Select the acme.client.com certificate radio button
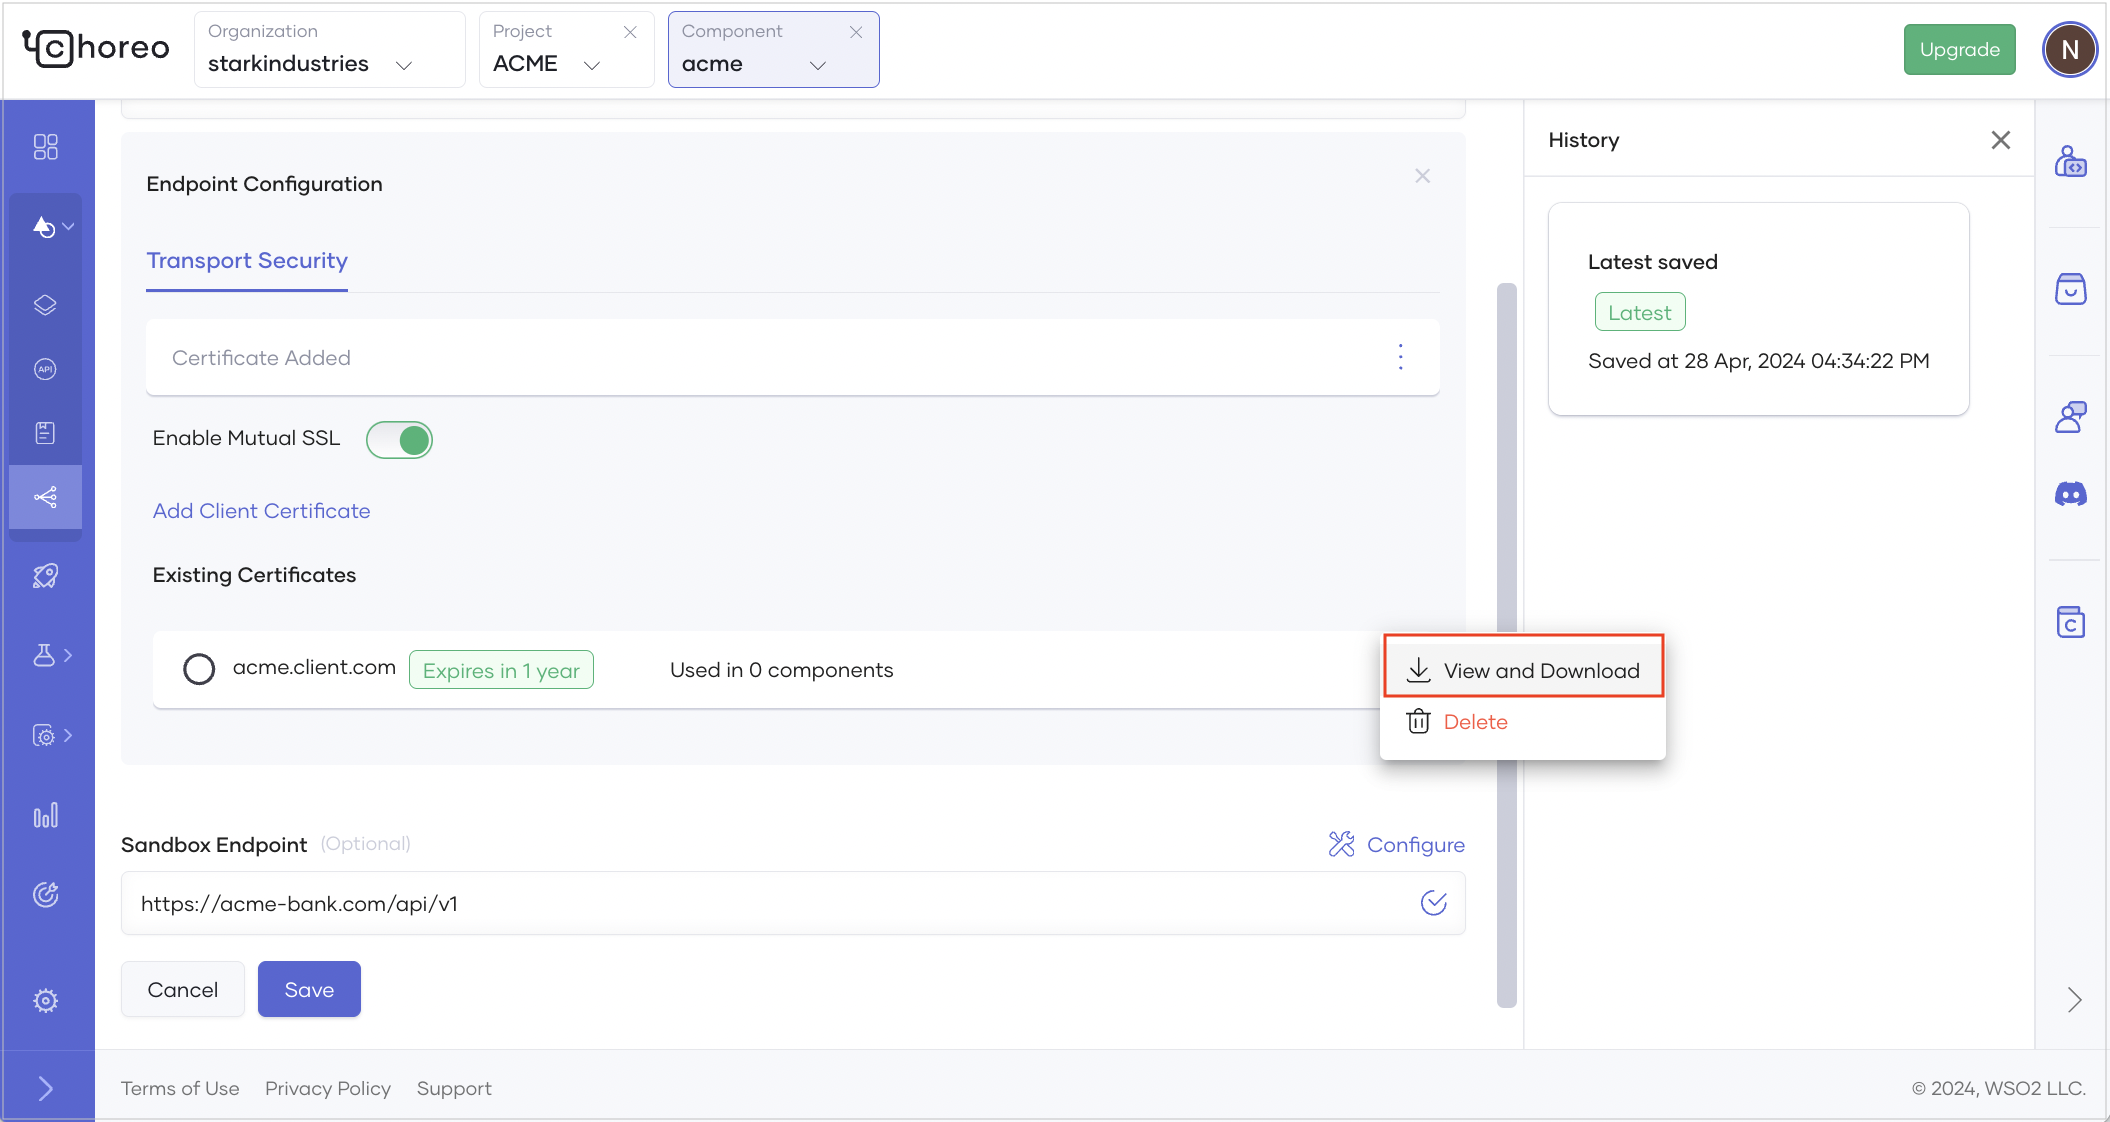This screenshot has height=1122, width=2110. click(199, 669)
